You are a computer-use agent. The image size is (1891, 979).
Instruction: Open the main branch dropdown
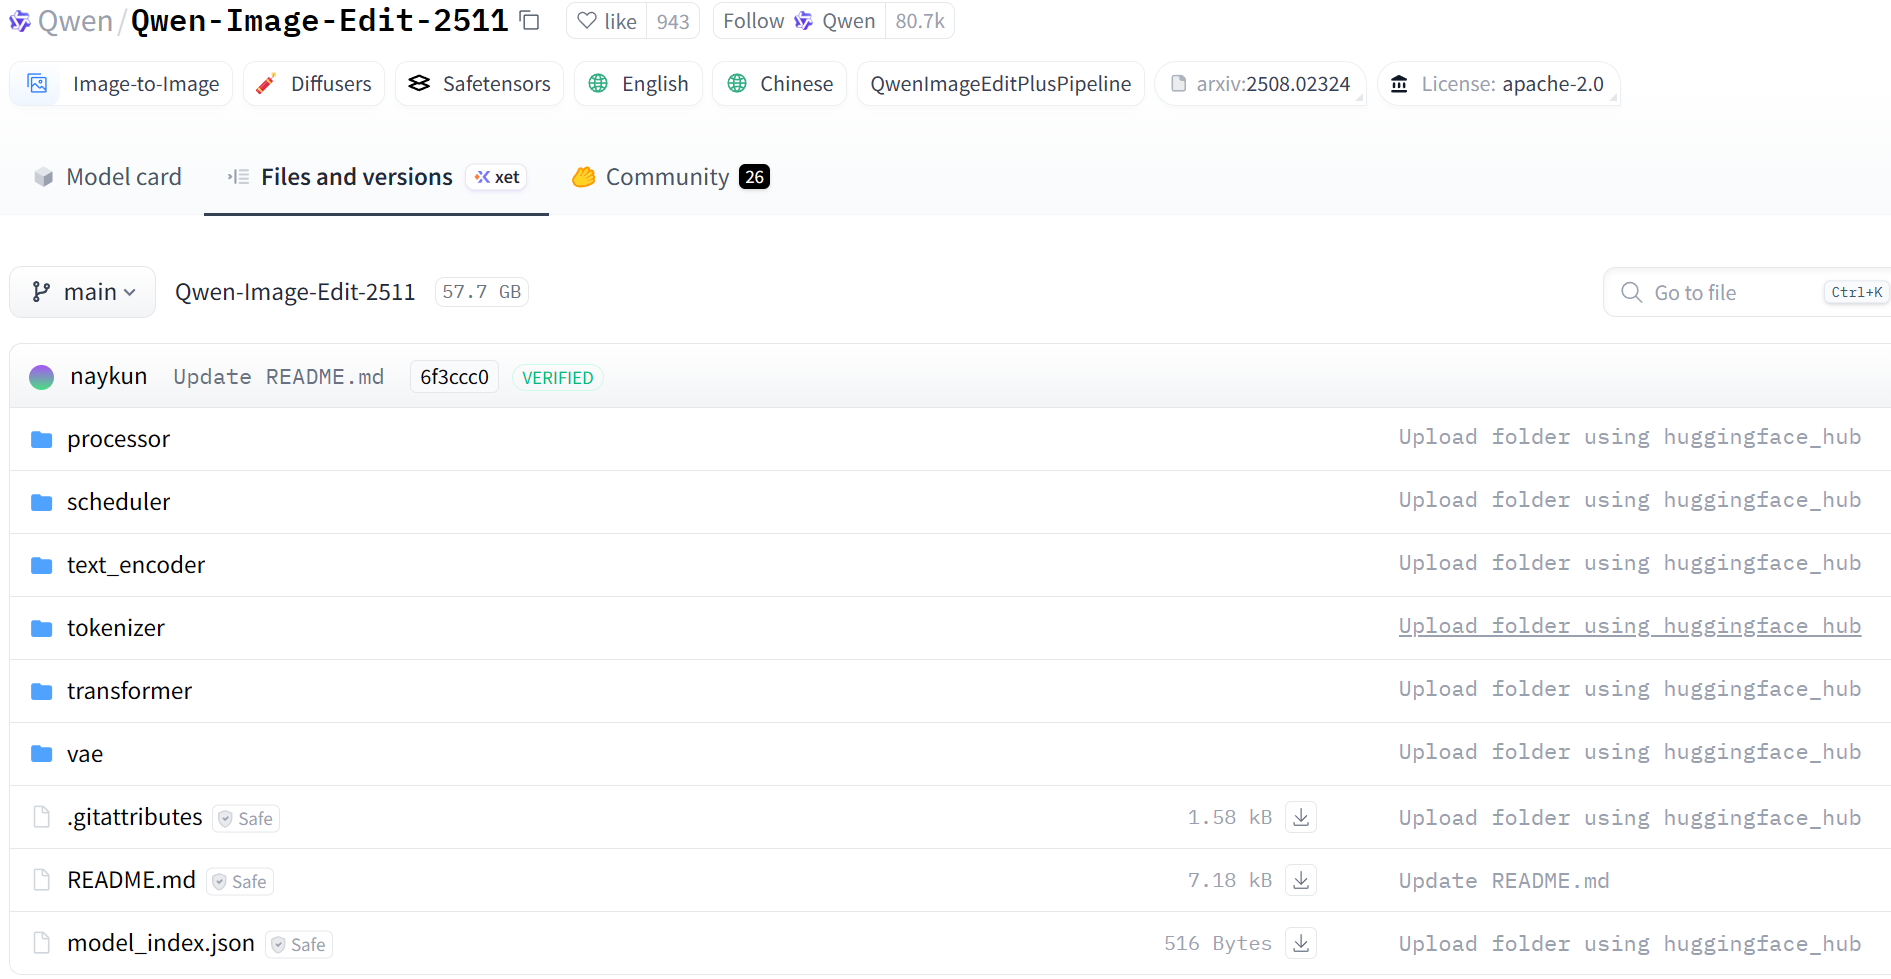(x=83, y=292)
